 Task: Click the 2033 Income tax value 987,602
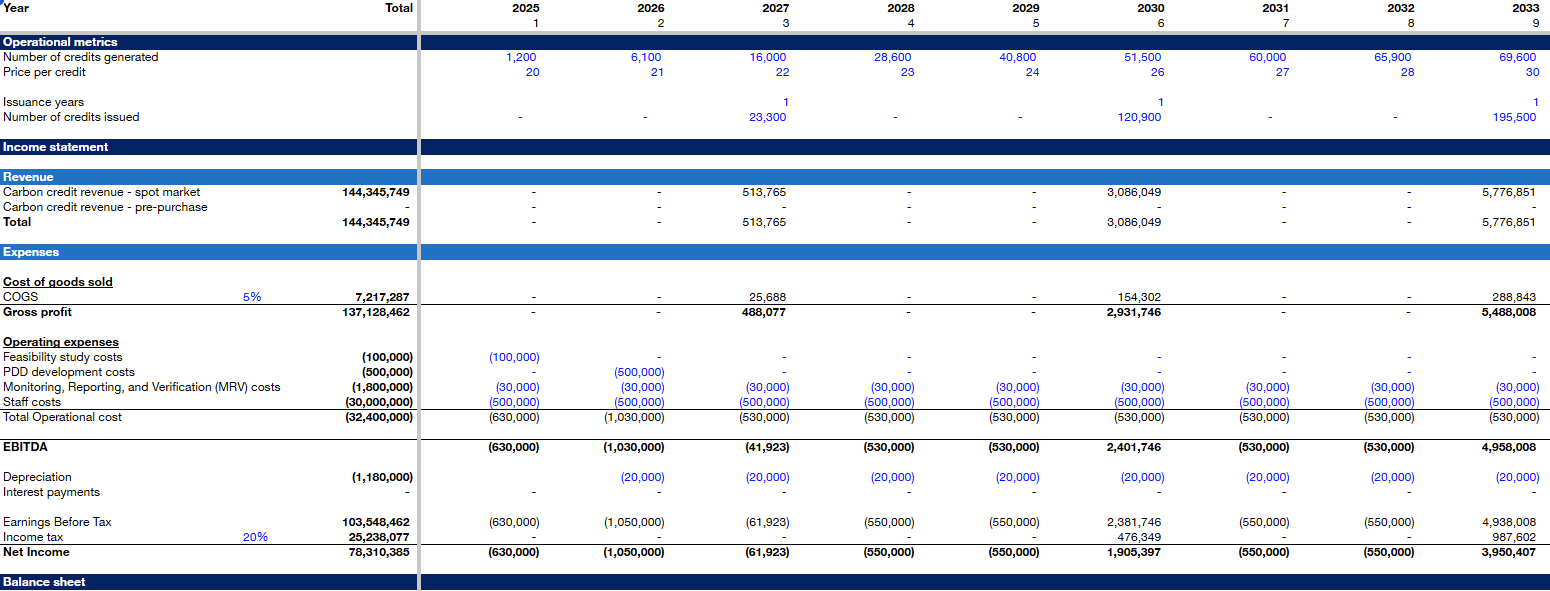[x=1513, y=537]
